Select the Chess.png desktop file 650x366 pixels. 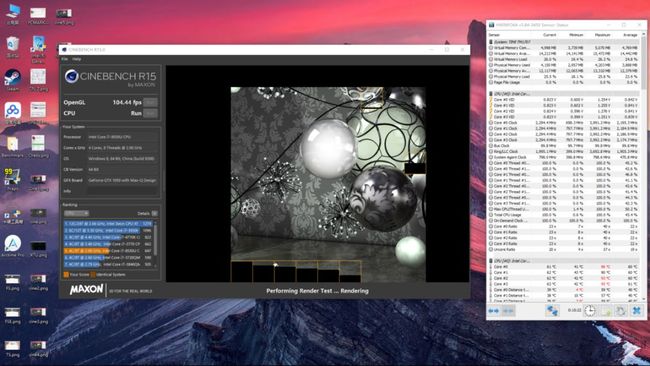pyautogui.click(x=38, y=146)
